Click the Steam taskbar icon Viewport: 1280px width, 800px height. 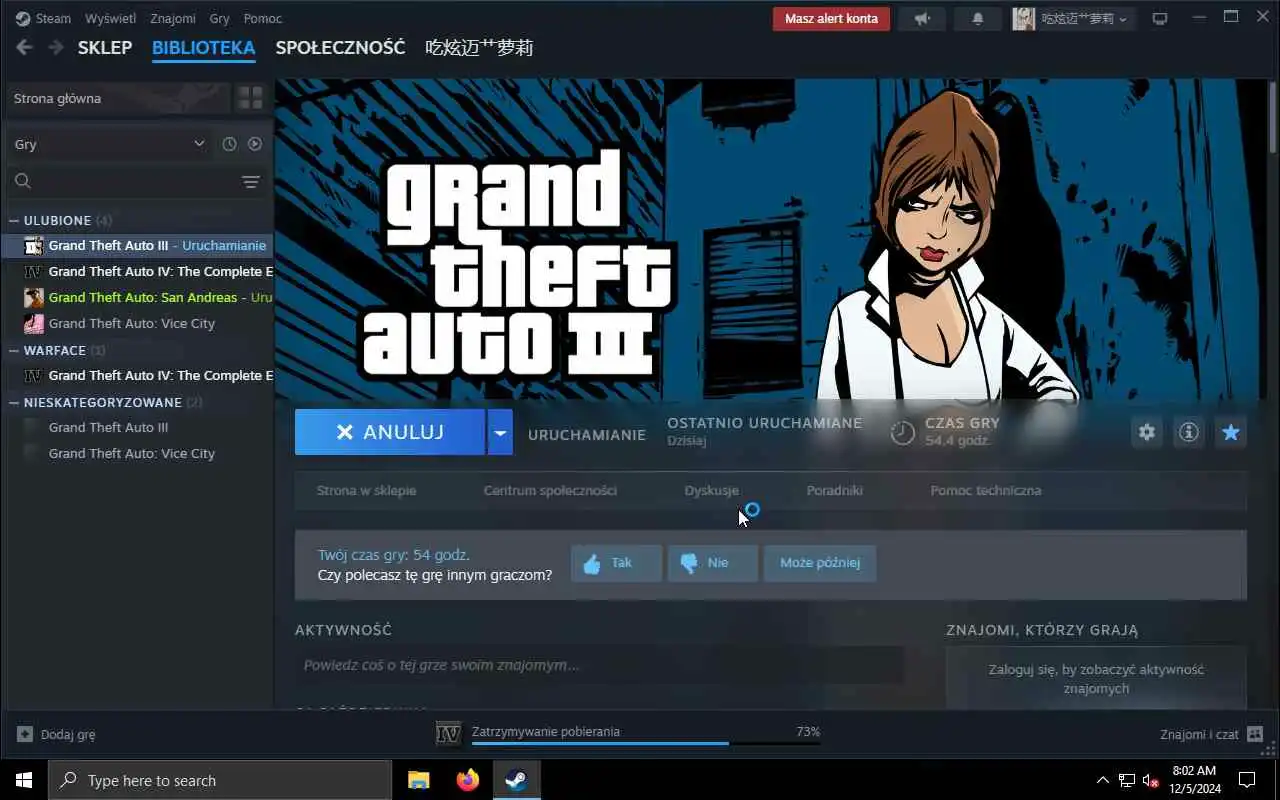(517, 780)
